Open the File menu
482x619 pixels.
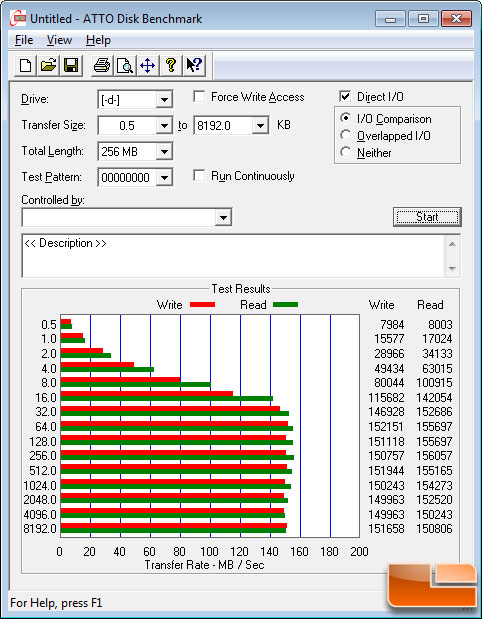[24, 40]
